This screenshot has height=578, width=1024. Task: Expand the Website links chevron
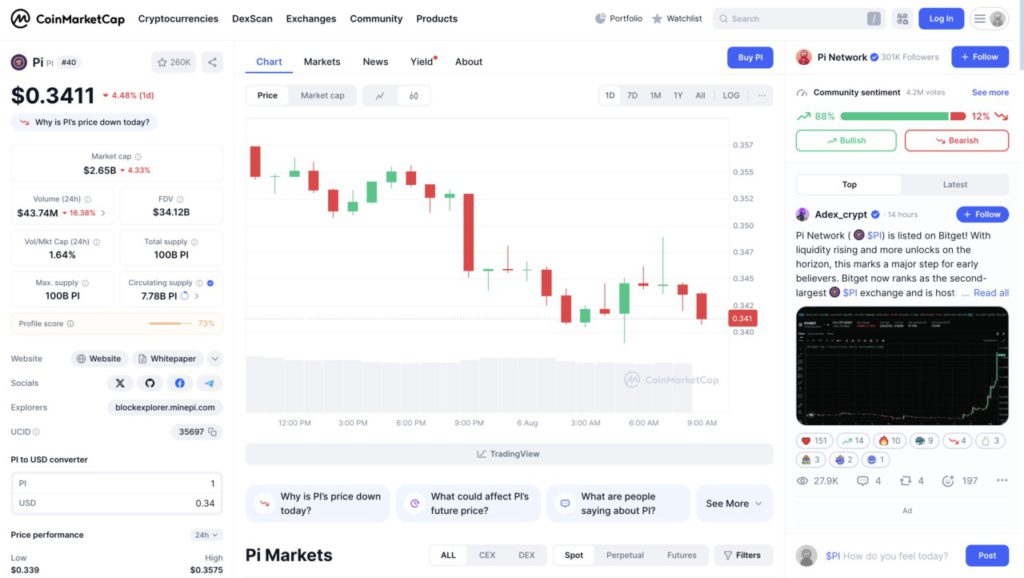[x=216, y=358]
